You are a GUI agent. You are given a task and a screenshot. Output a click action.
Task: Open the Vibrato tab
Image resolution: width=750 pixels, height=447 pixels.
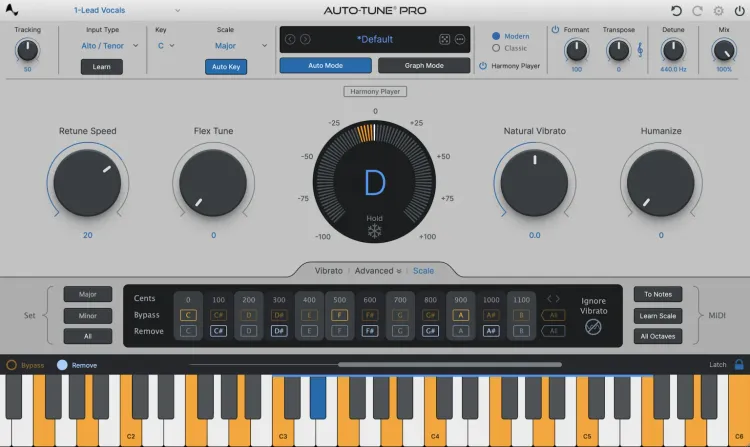click(329, 271)
